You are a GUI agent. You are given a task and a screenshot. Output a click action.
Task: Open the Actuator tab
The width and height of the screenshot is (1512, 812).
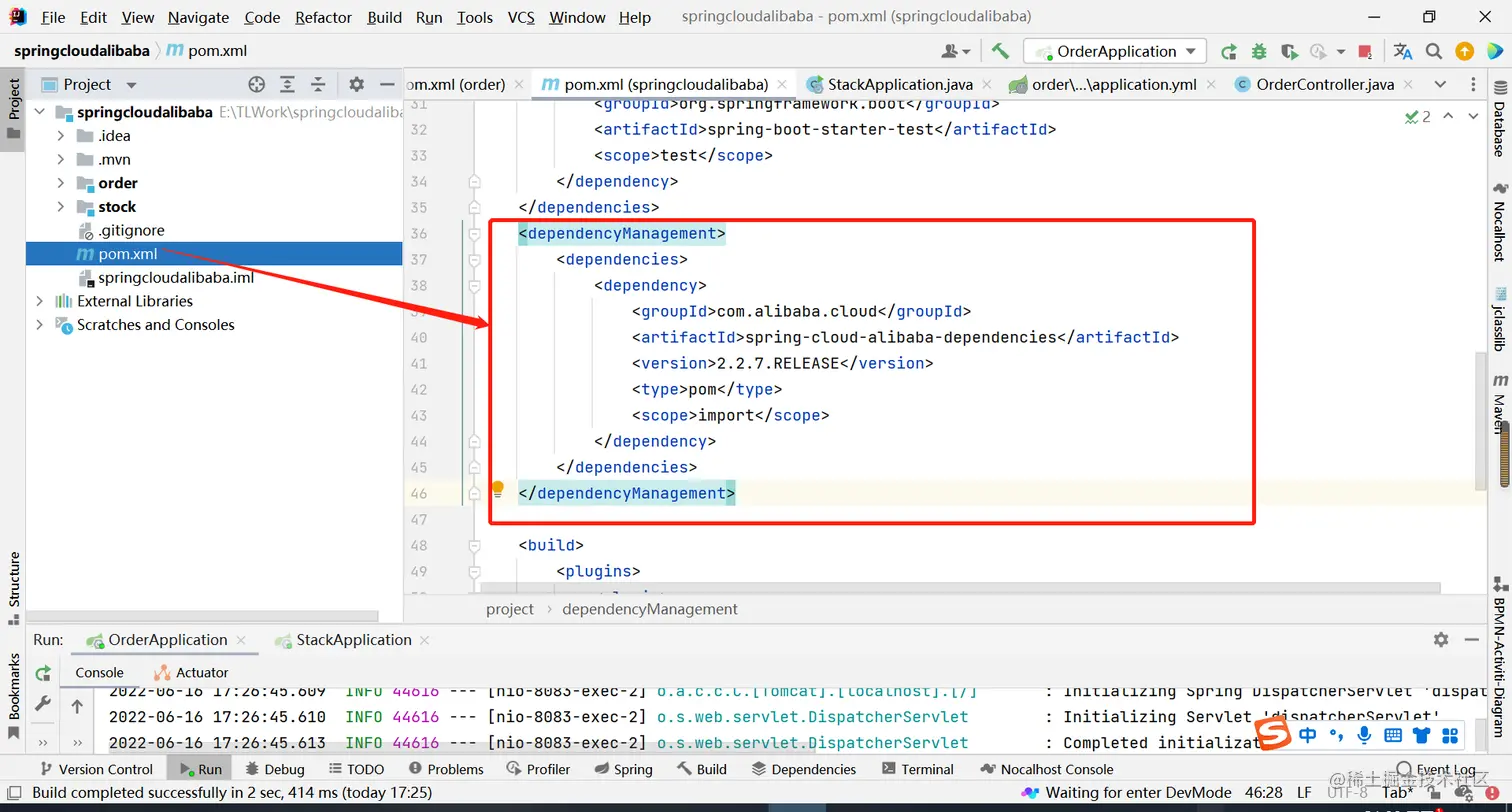click(x=191, y=673)
